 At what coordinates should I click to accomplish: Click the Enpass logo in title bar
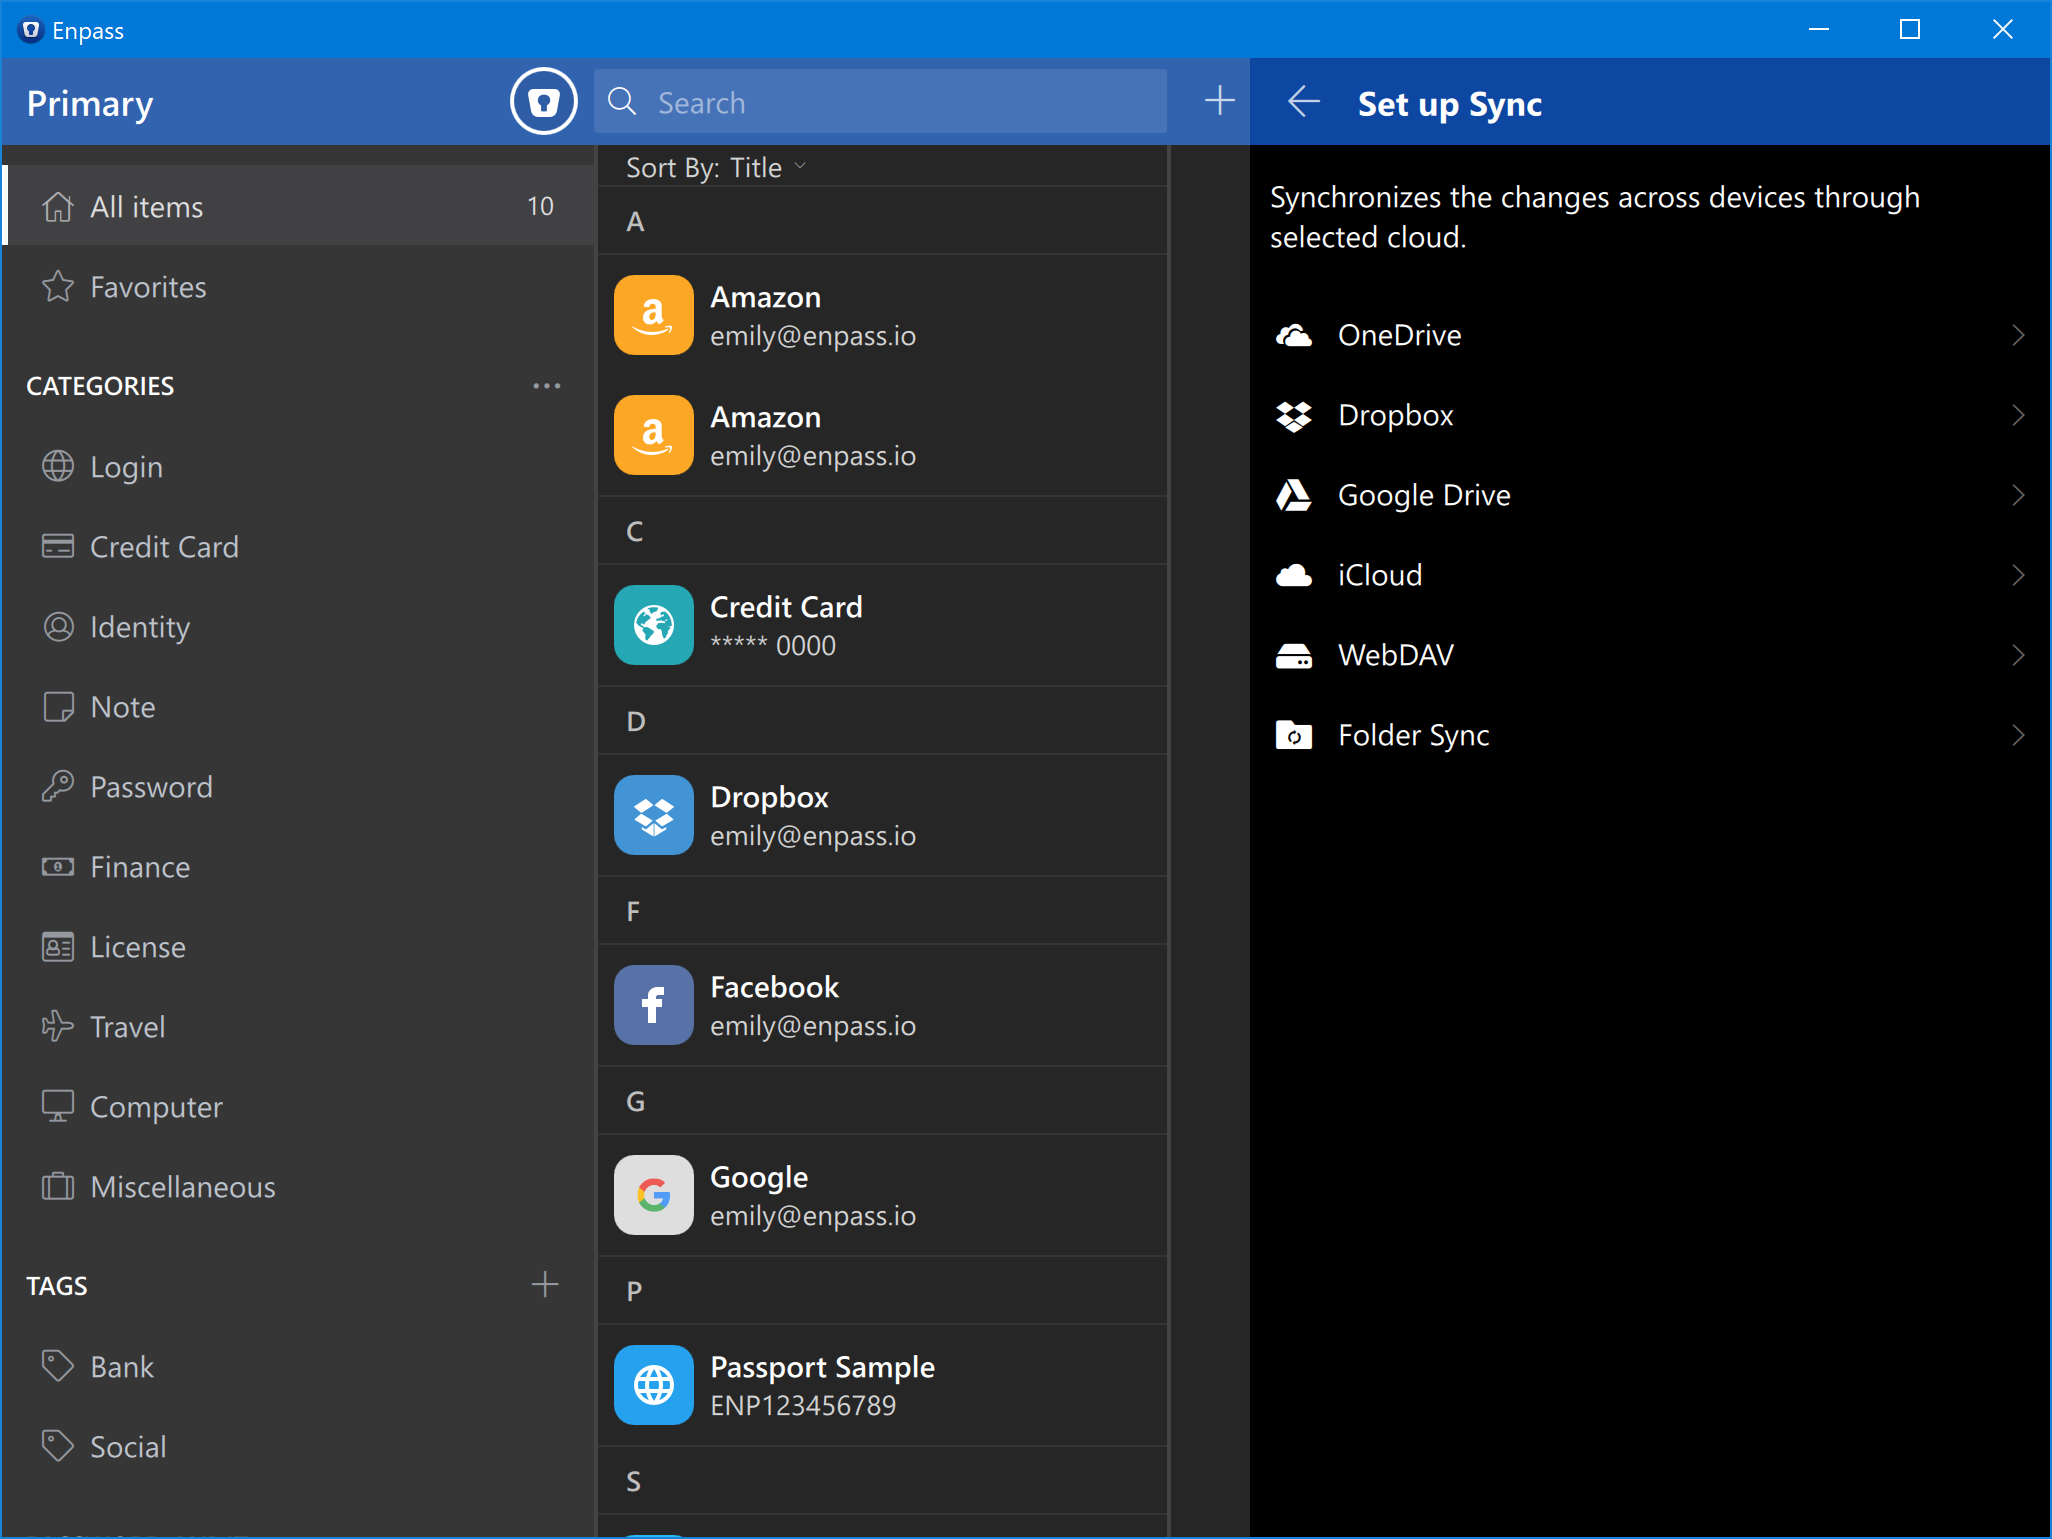point(31,30)
